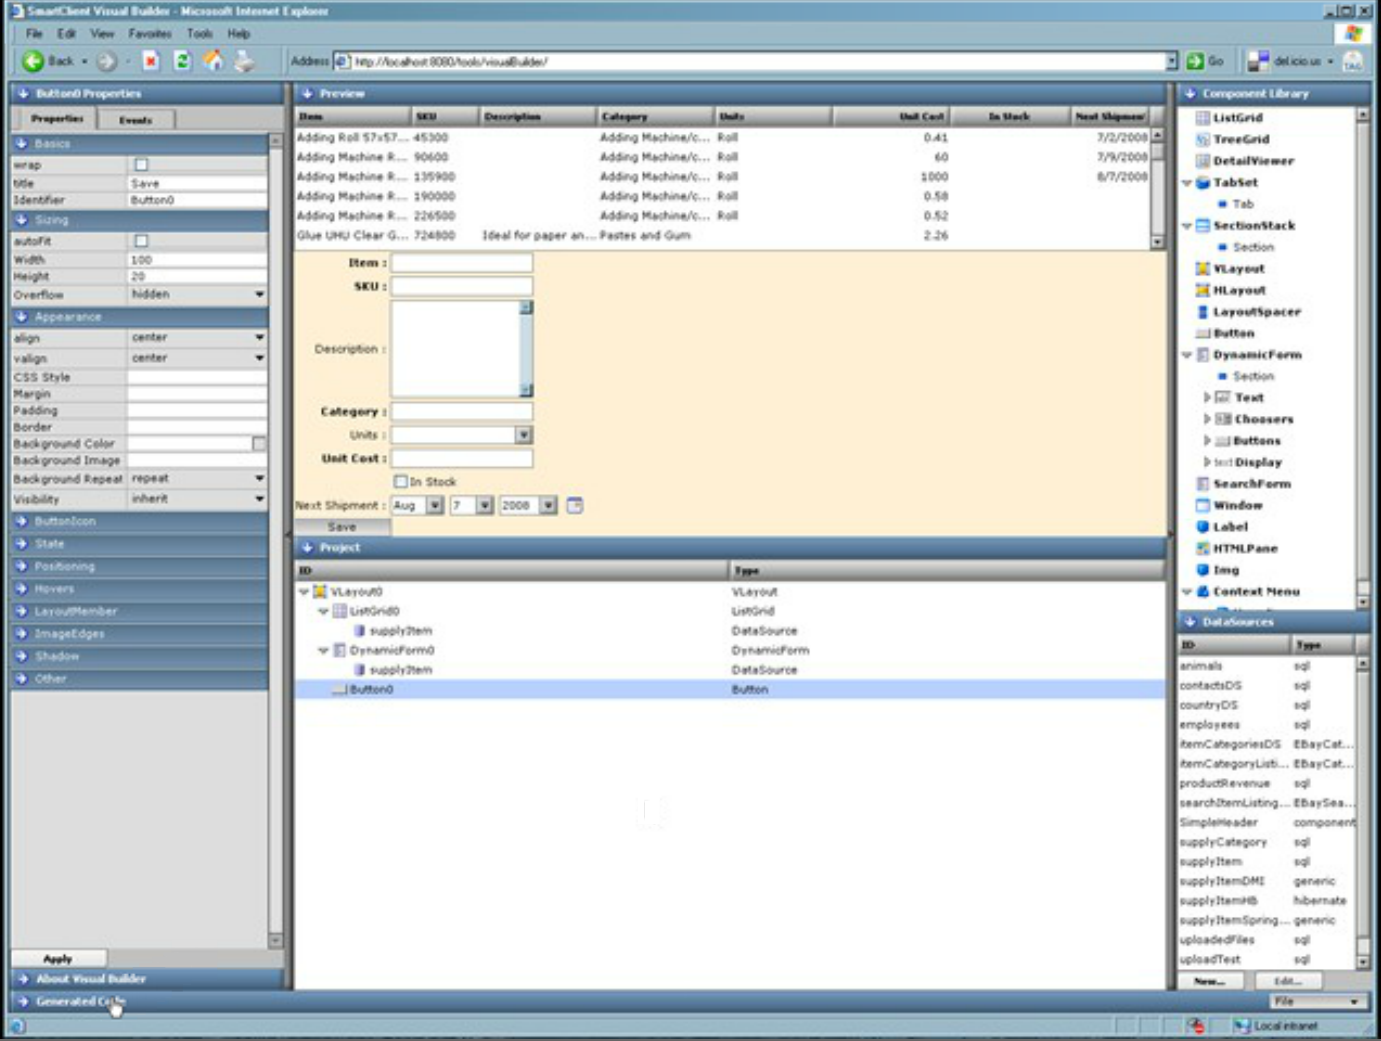Switch to the Events tab
Screen dimensions: 1381x1041
(x=138, y=119)
